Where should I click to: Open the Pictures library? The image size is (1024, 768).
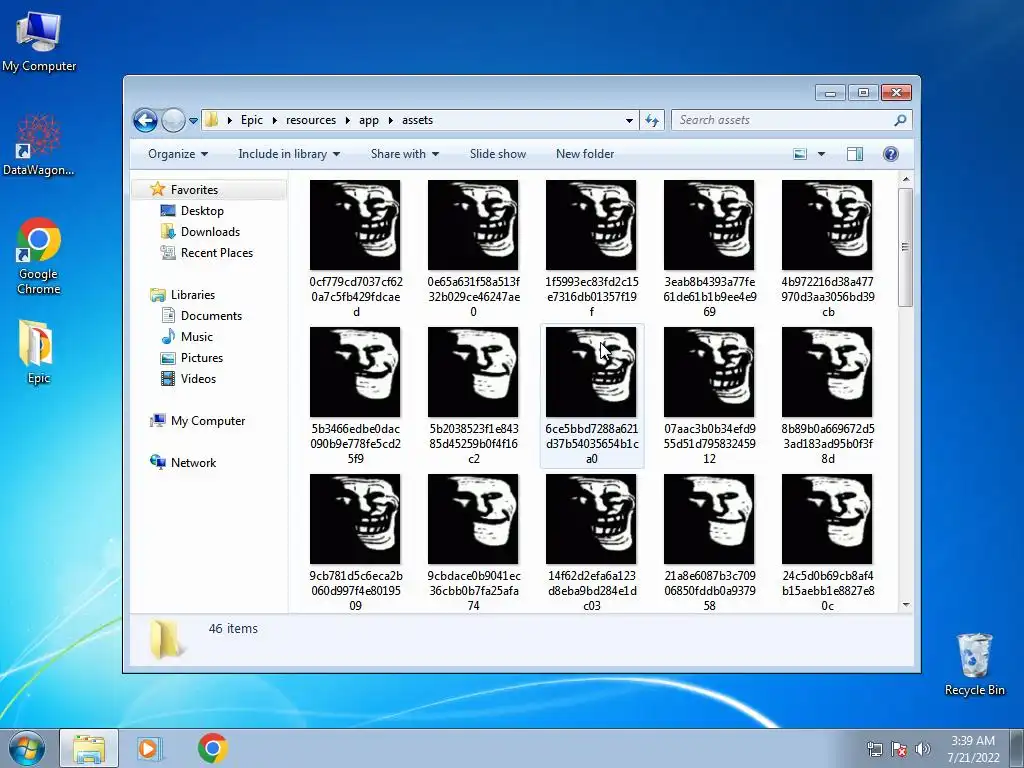tap(201, 358)
